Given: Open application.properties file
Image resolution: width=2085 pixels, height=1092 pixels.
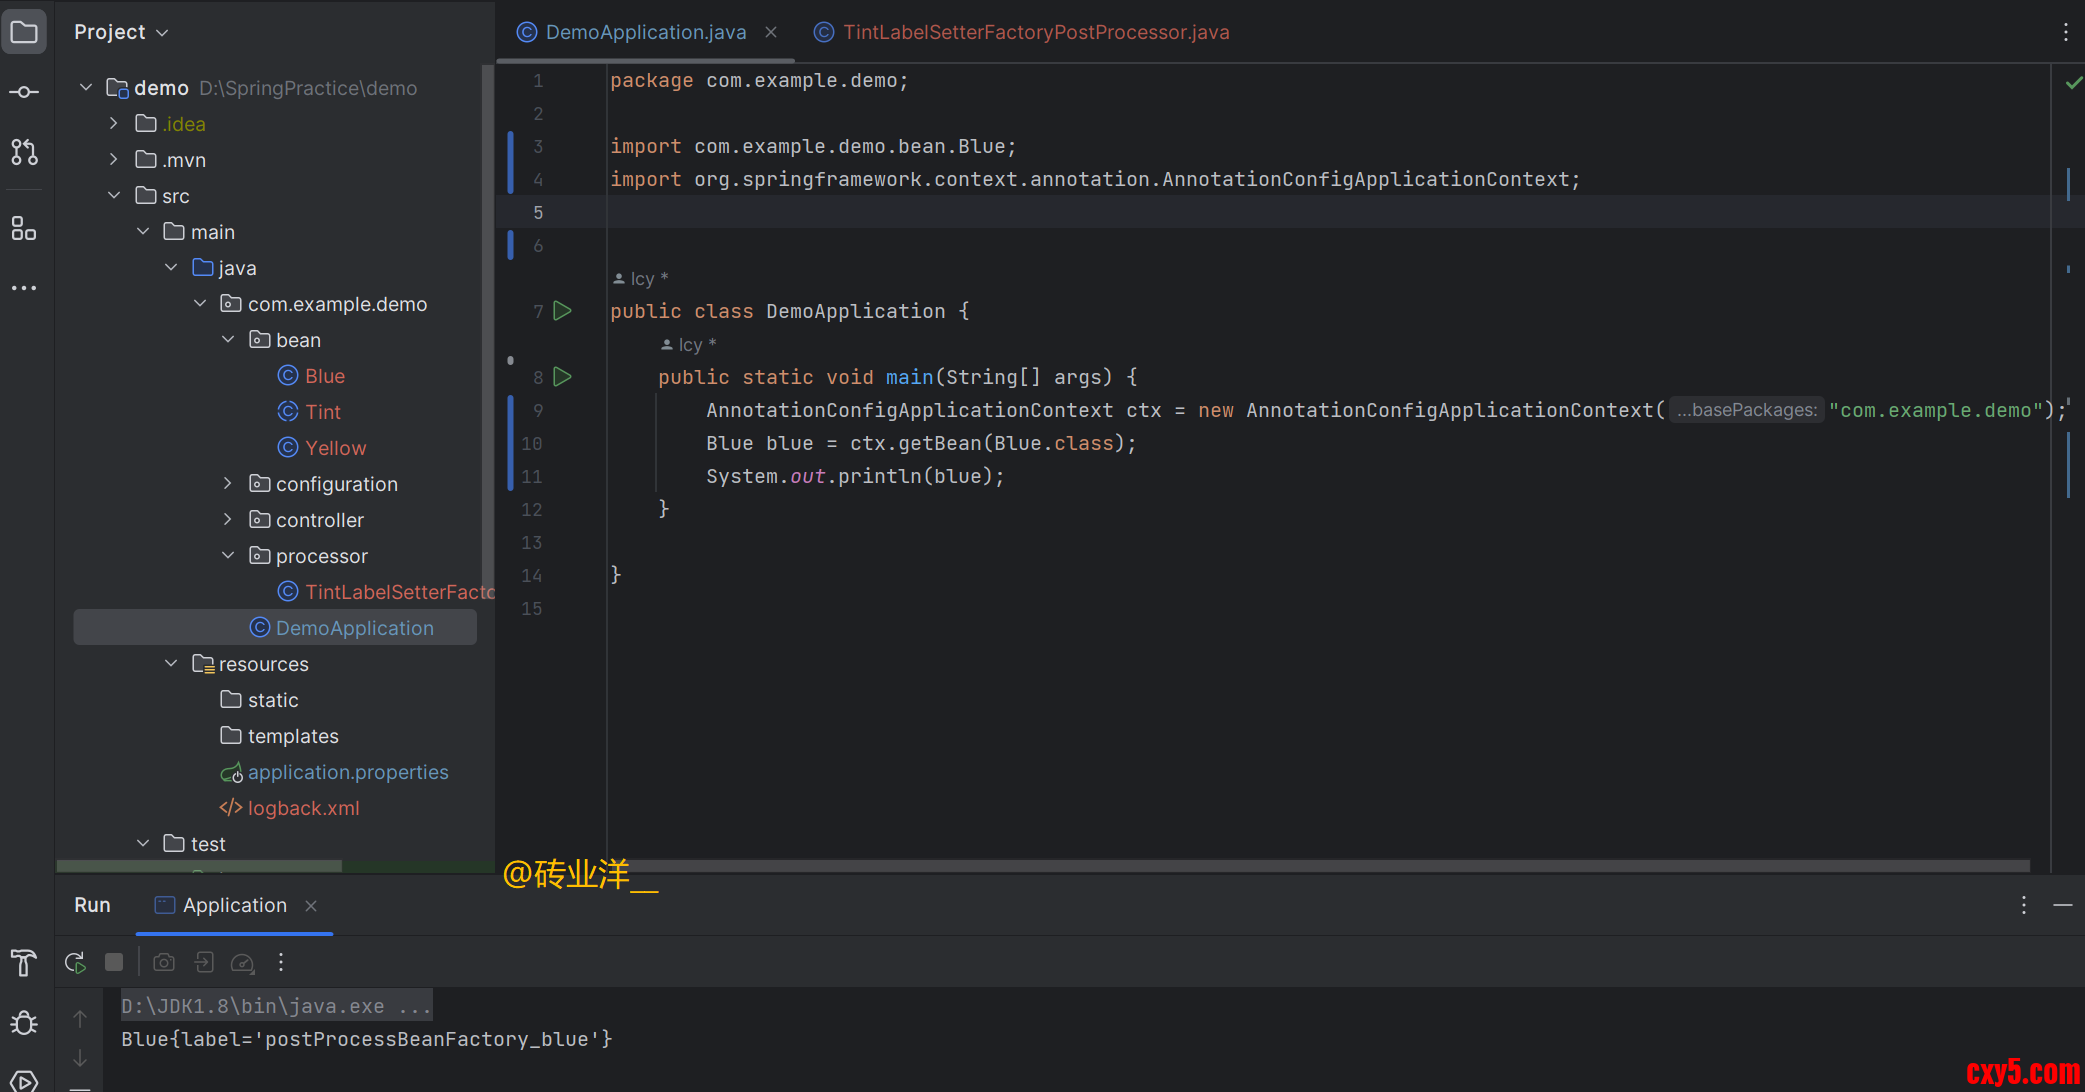Looking at the screenshot, I should coord(347,772).
